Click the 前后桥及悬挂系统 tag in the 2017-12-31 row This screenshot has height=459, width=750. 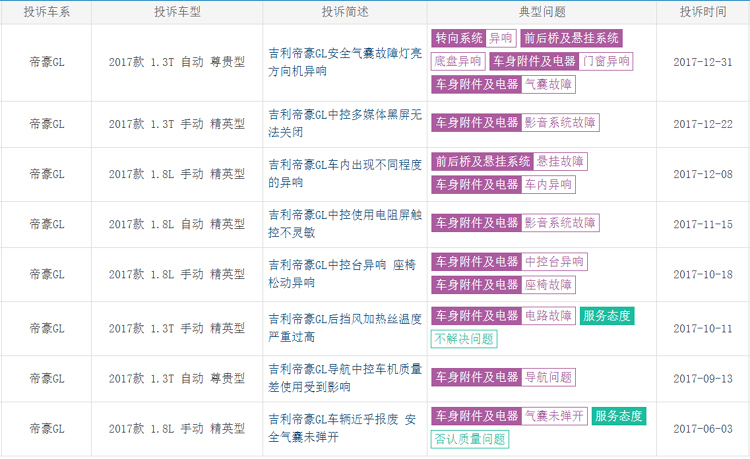(572, 38)
